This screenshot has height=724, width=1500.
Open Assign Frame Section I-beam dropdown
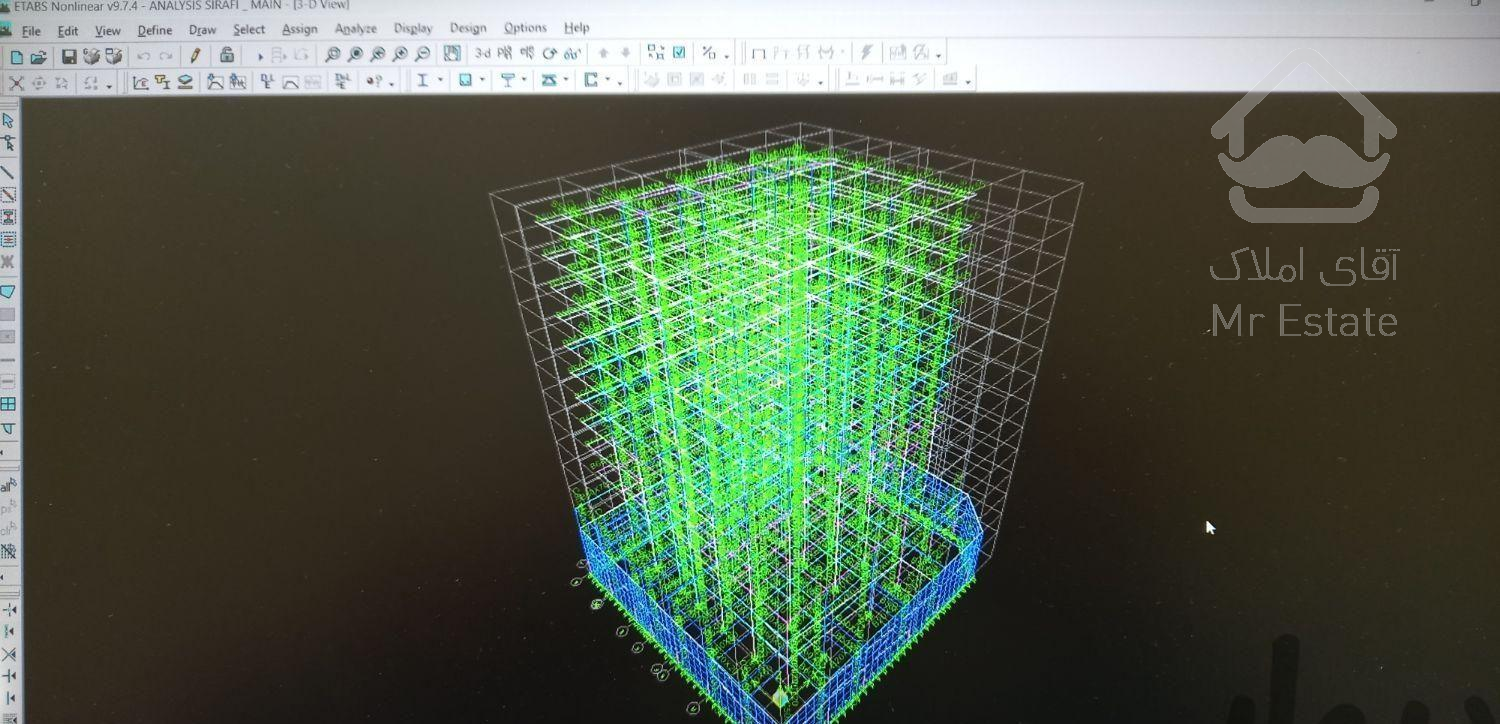[x=440, y=81]
